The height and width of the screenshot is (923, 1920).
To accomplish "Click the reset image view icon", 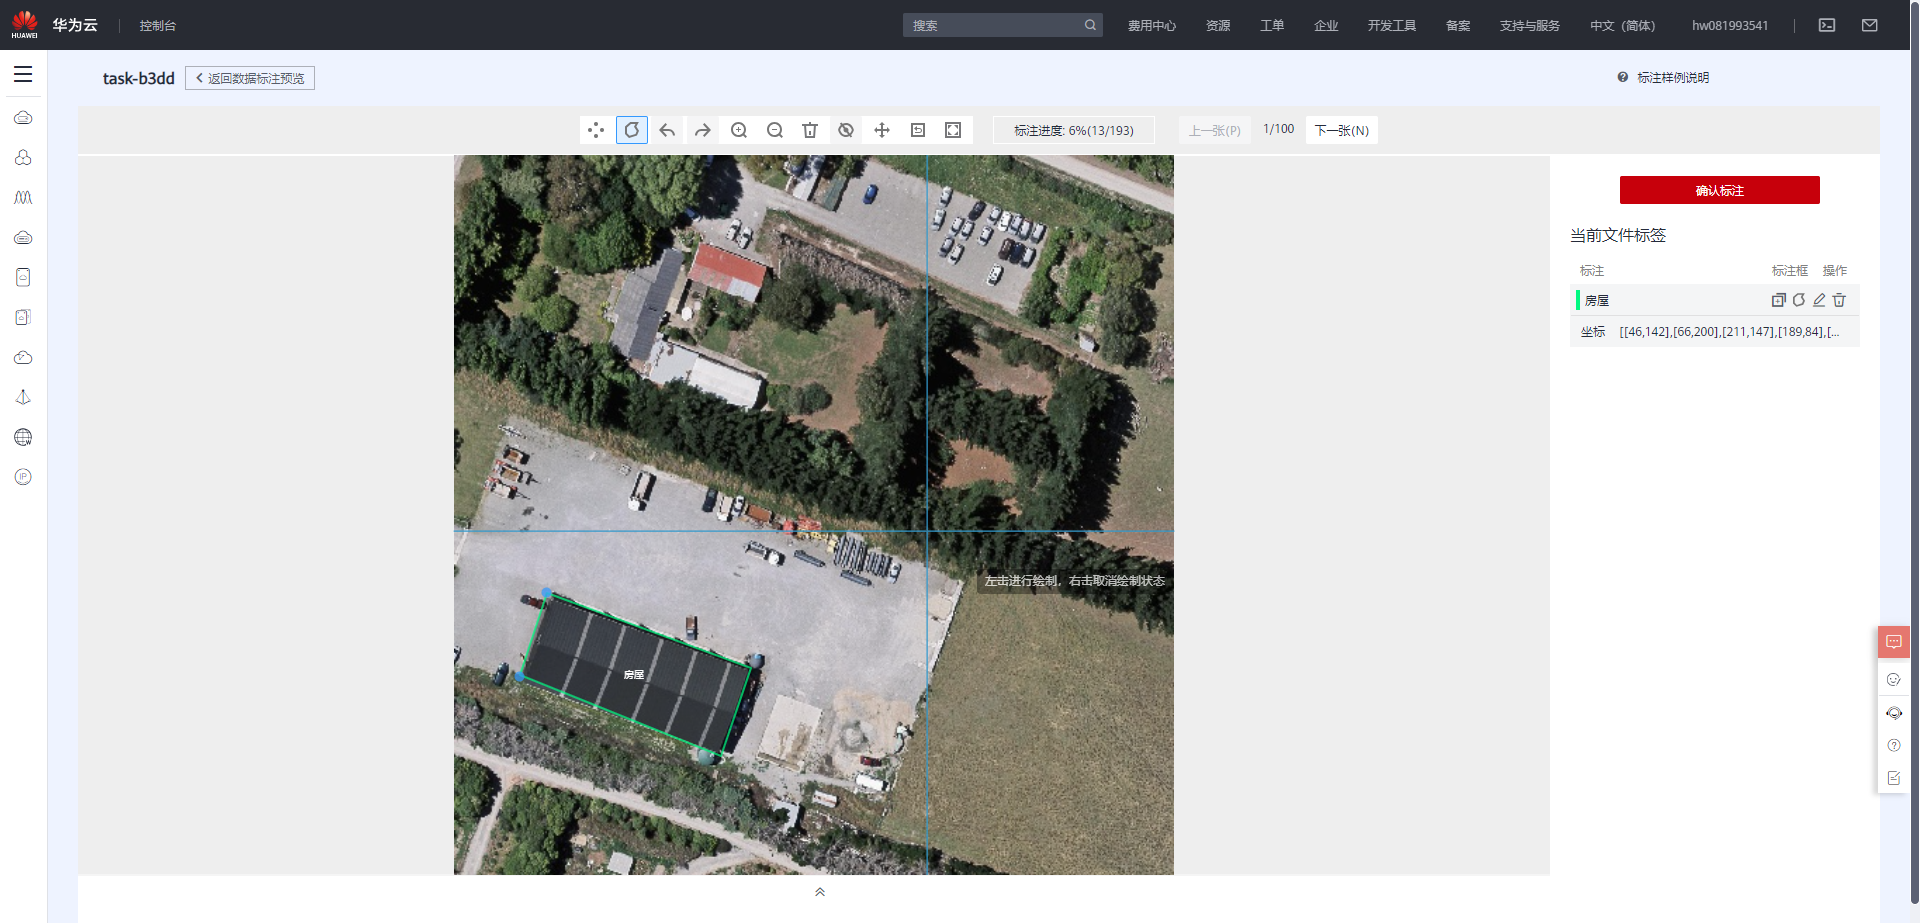I will (x=918, y=130).
